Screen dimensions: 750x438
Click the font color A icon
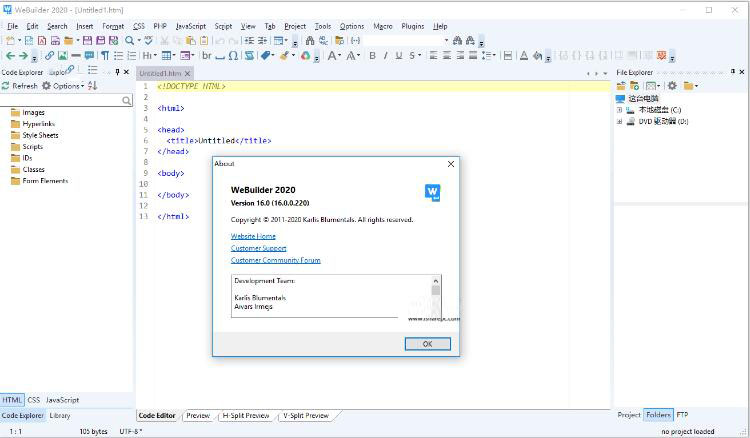(524, 55)
